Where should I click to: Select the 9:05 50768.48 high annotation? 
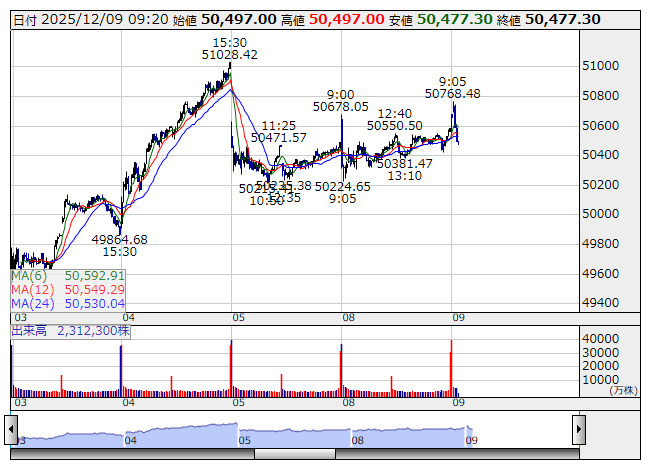[453, 87]
